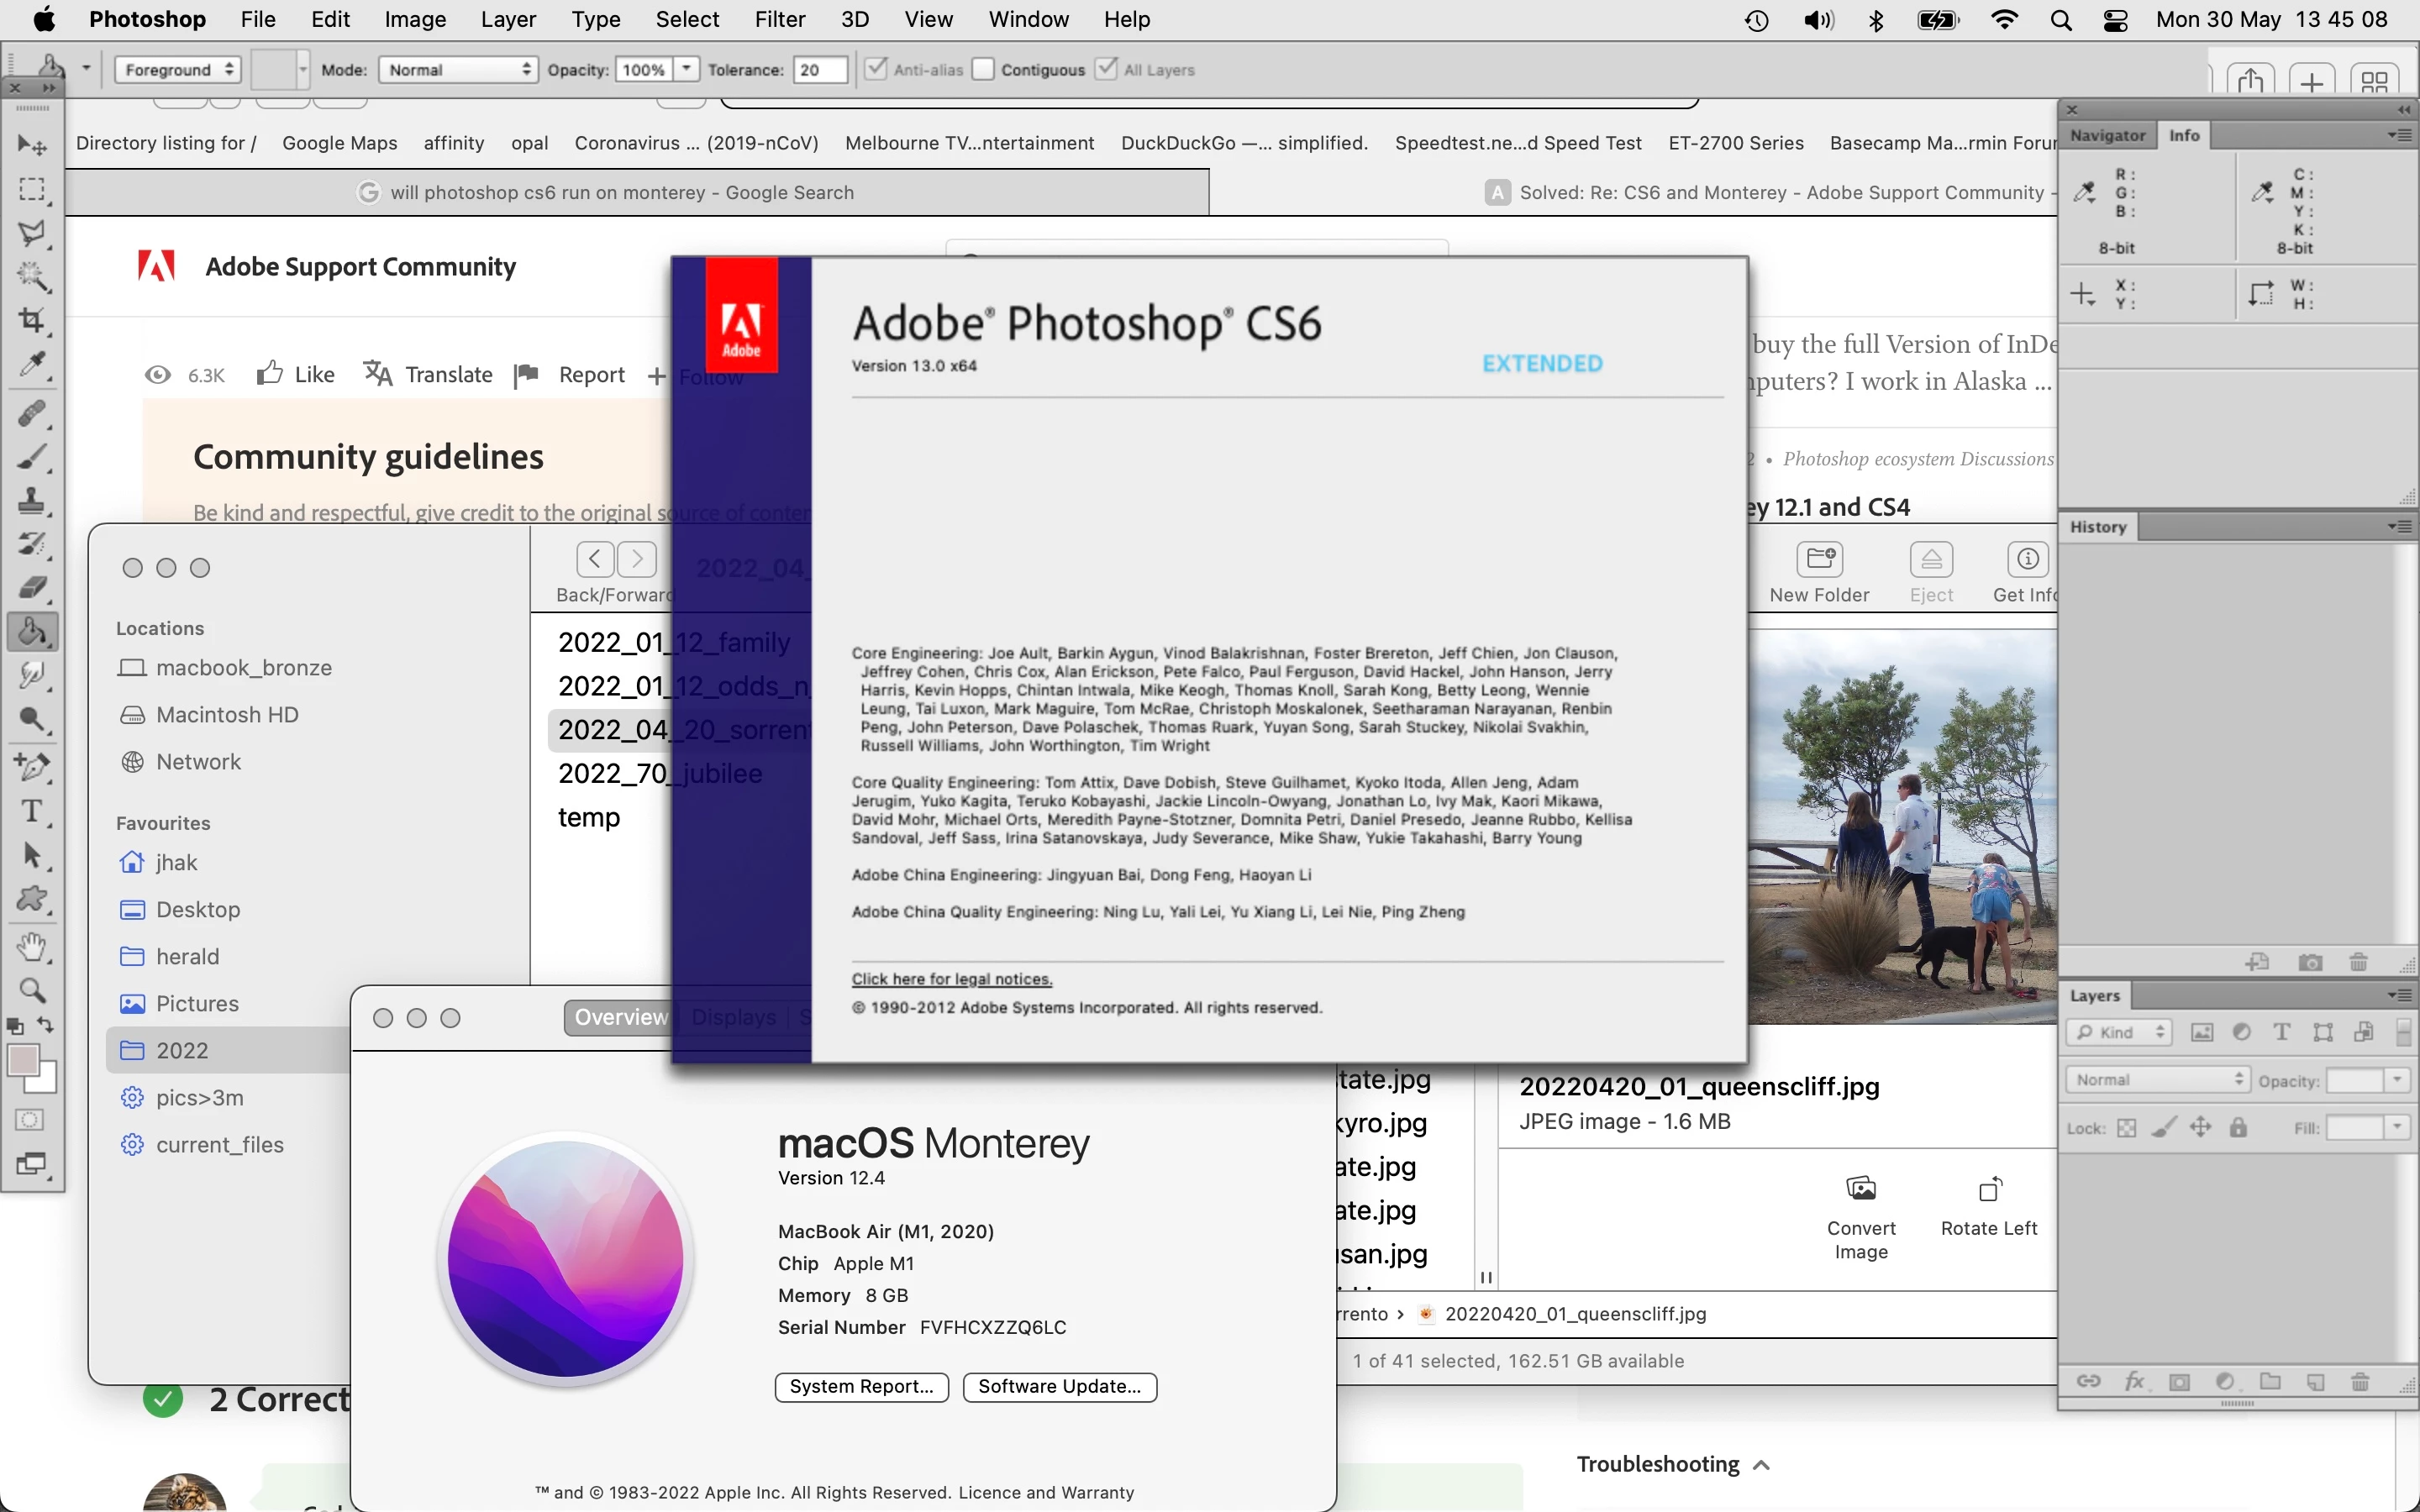Open the legal notices link

(951, 979)
